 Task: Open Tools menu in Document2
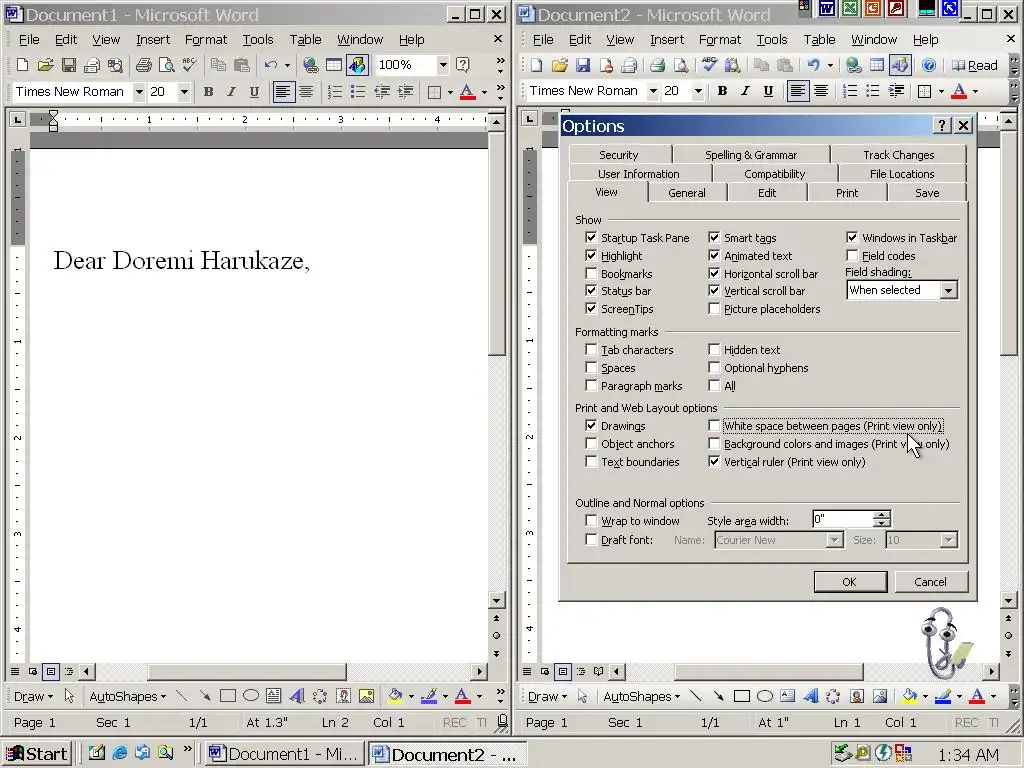pyautogui.click(x=772, y=40)
